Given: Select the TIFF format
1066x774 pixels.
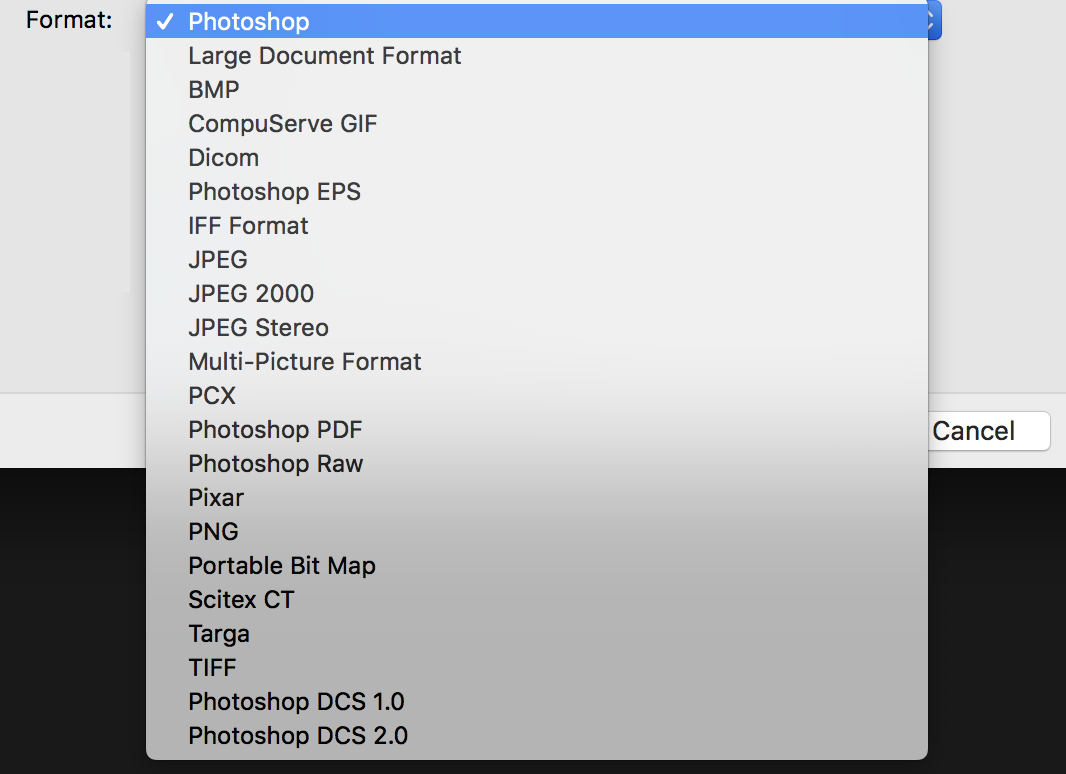Looking at the screenshot, I should pyautogui.click(x=212, y=667).
